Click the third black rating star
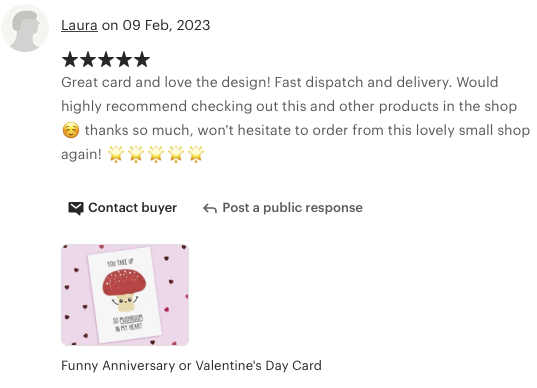The width and height of the screenshot is (537, 388). [106, 60]
